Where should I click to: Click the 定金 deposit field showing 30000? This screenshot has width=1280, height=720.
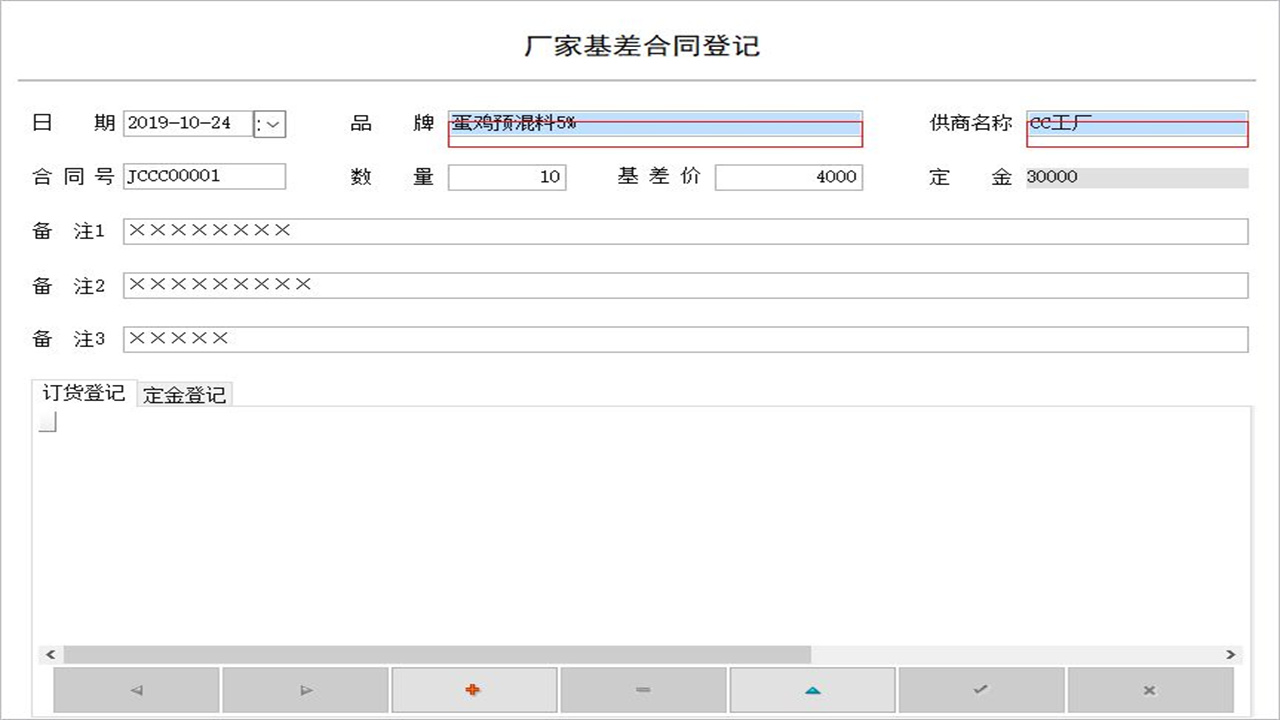[1135, 177]
